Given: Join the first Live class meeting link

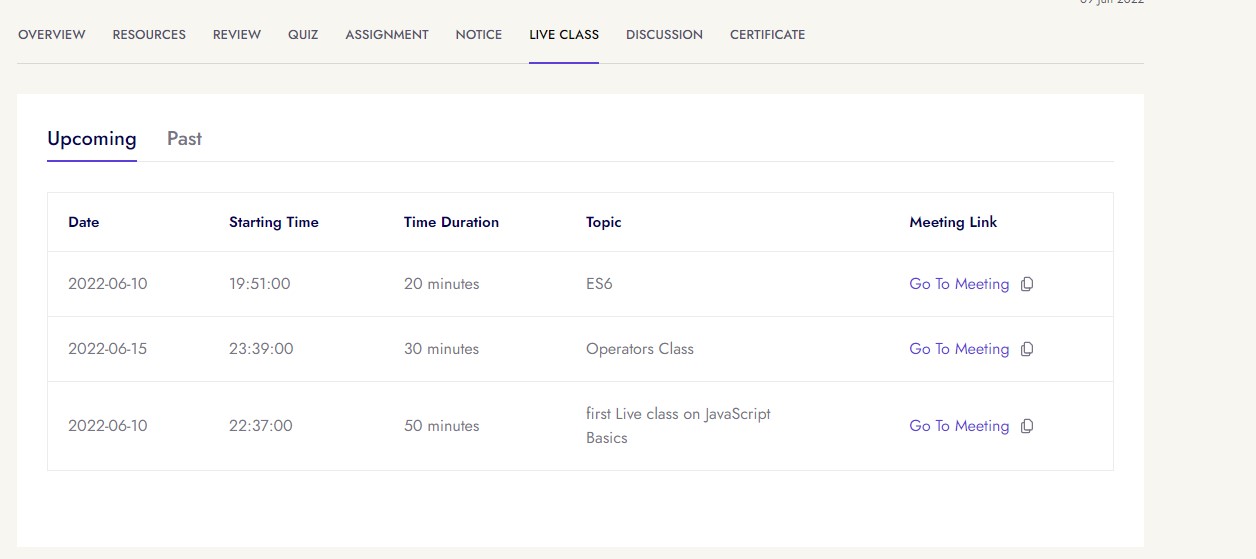Looking at the screenshot, I should [x=958, y=426].
